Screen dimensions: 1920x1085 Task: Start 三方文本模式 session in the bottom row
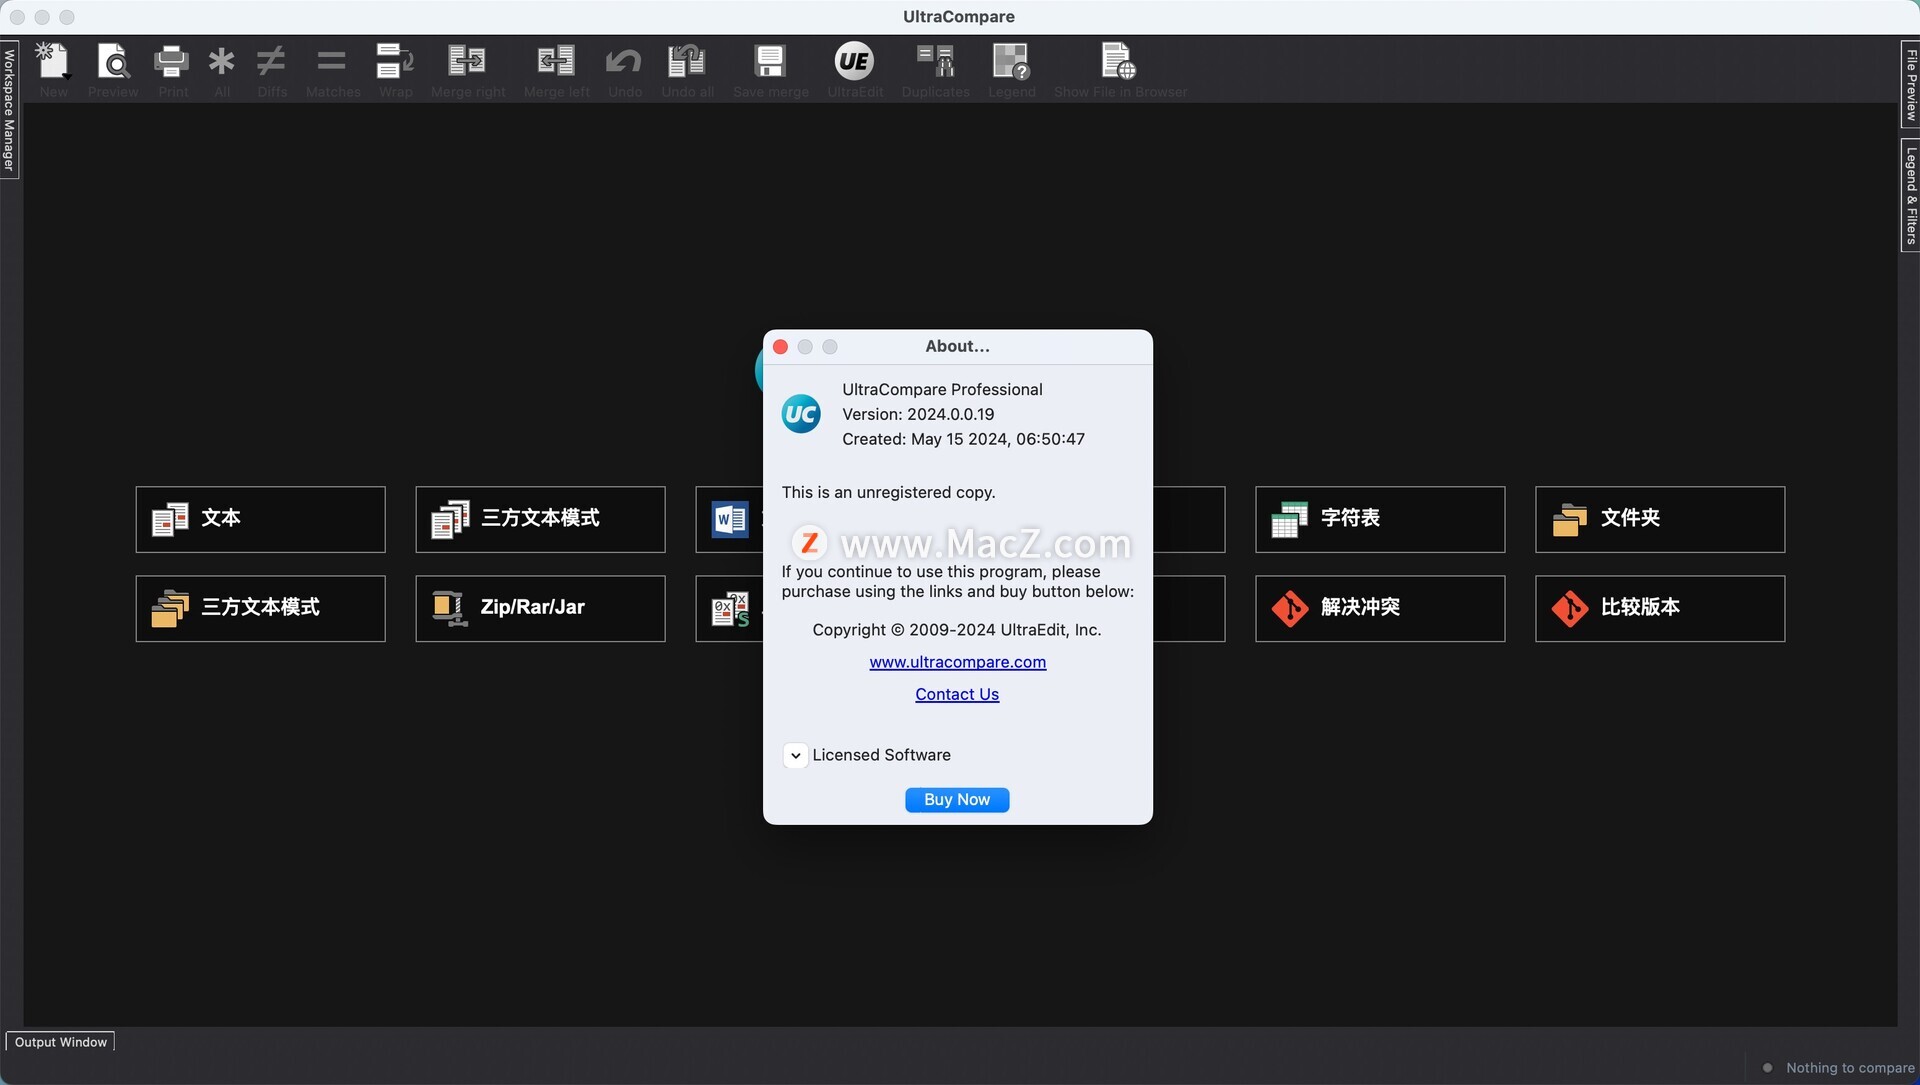260,608
